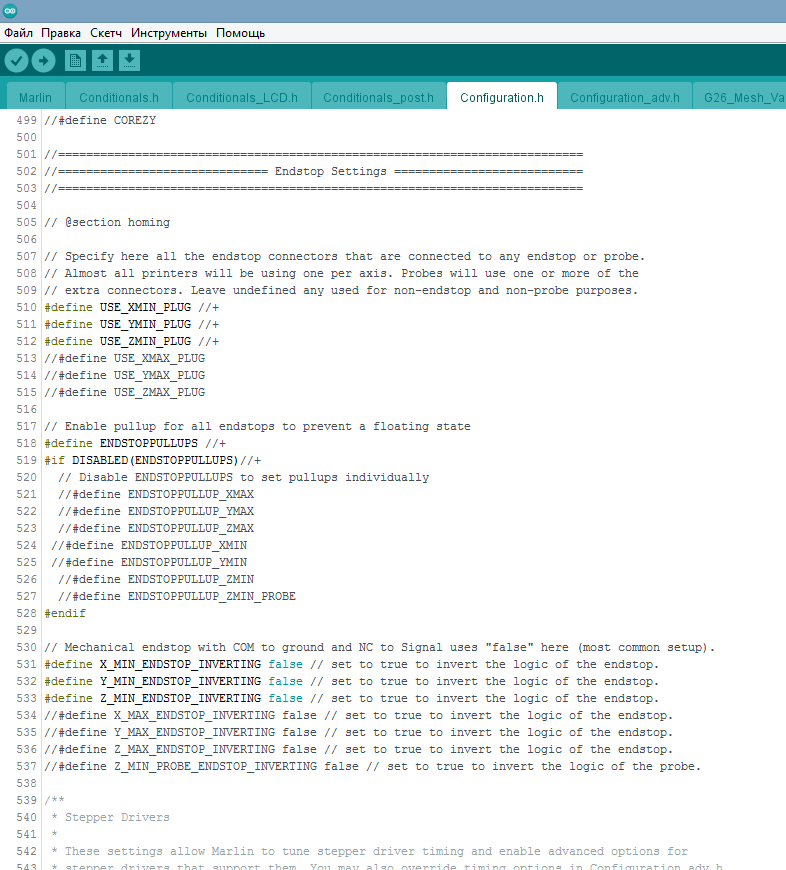Click the Arduino logo in the title bar
Screen dimensions: 786x870
click(10, 11)
